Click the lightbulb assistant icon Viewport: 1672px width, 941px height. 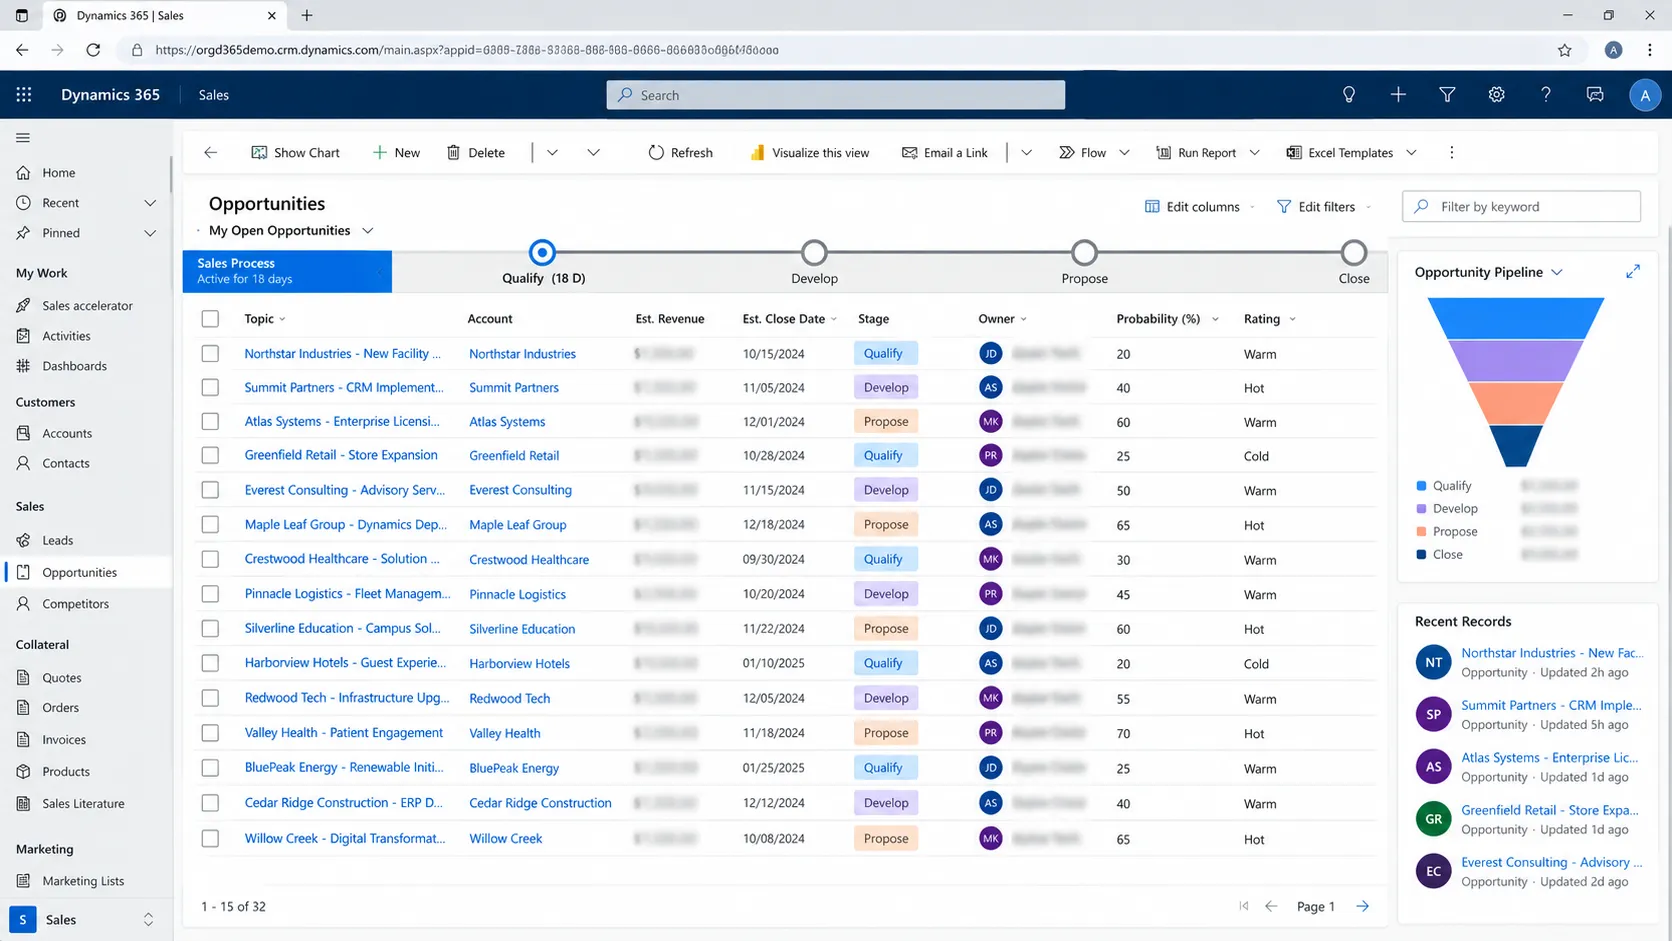click(x=1349, y=95)
